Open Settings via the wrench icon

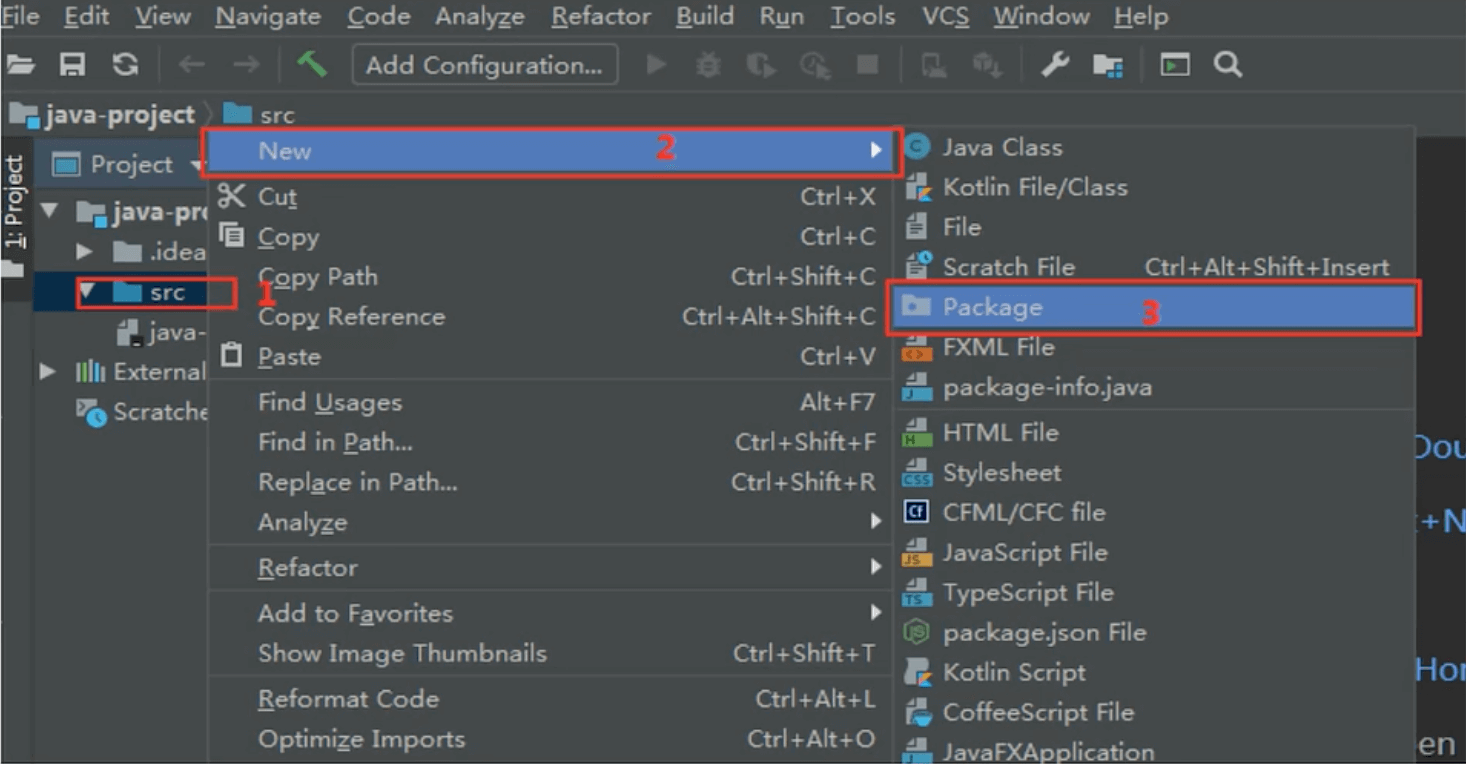[1055, 65]
